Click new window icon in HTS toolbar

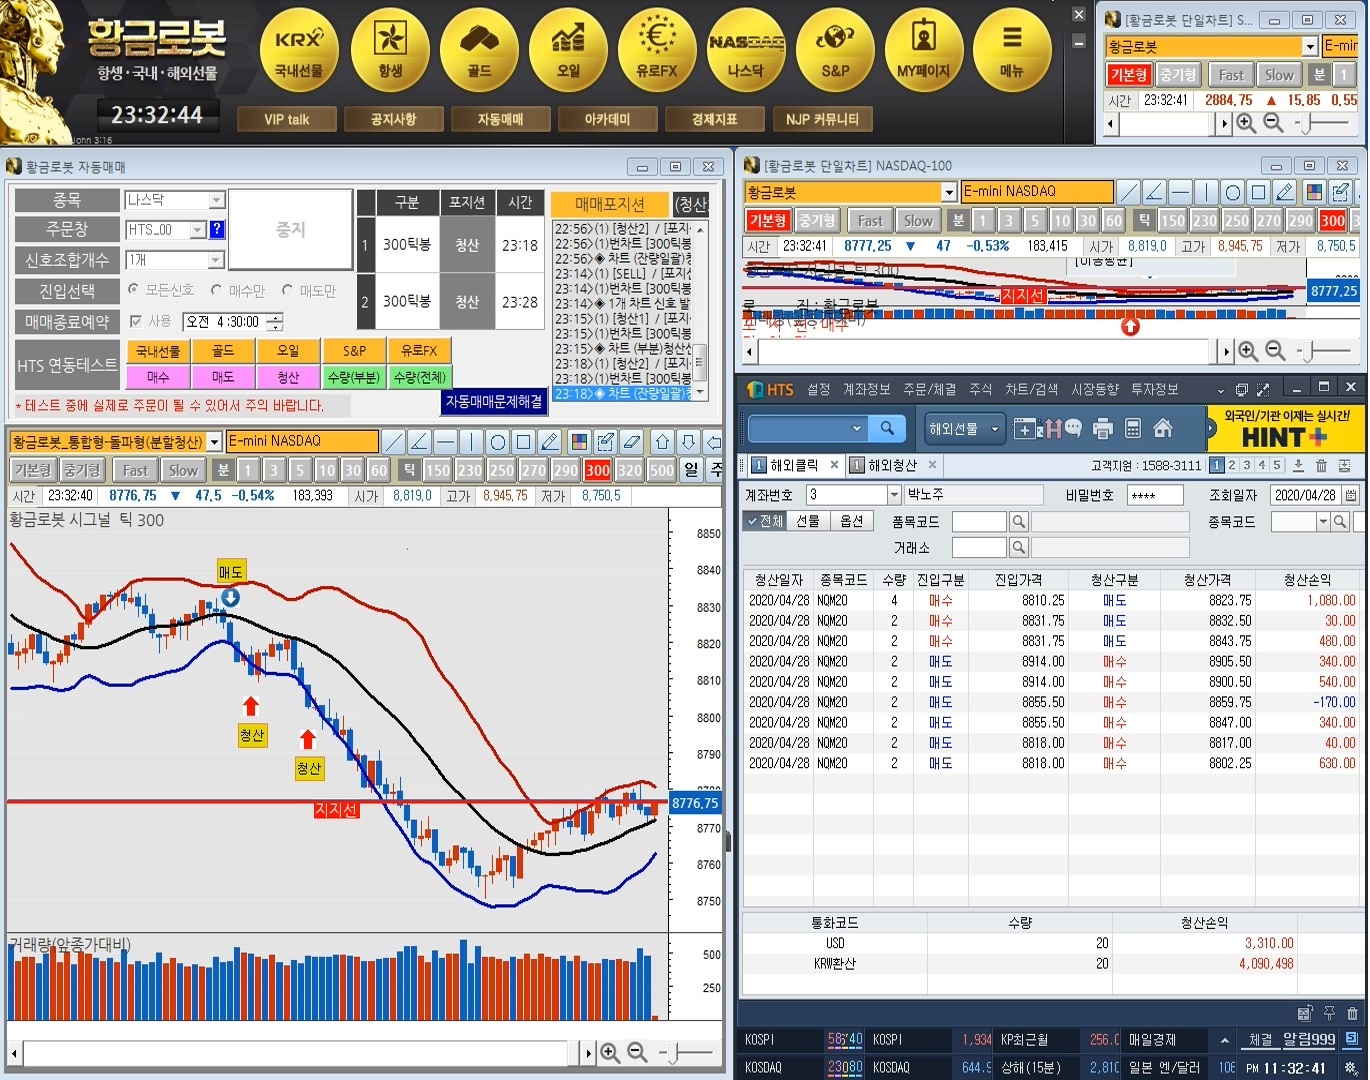1024,429
